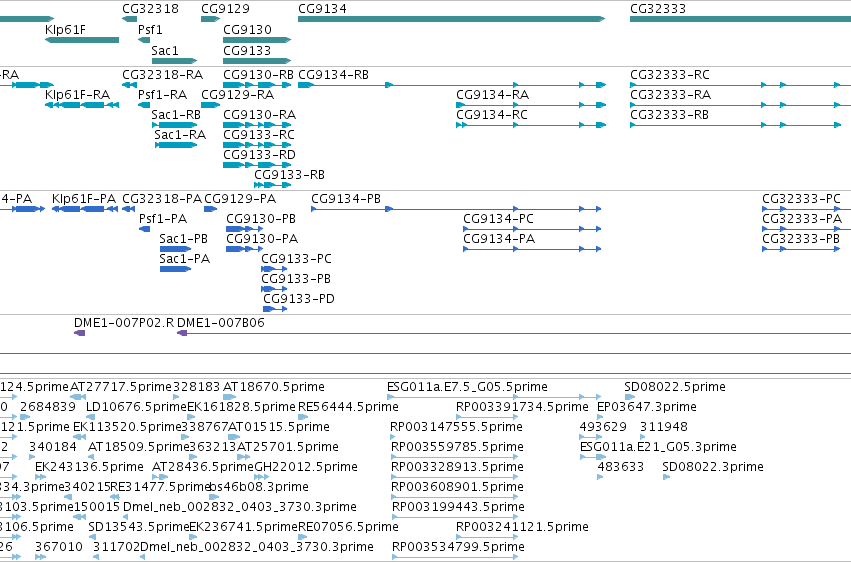Click protein CG9134-PA
The image size is (851, 562).
[x=532, y=249]
